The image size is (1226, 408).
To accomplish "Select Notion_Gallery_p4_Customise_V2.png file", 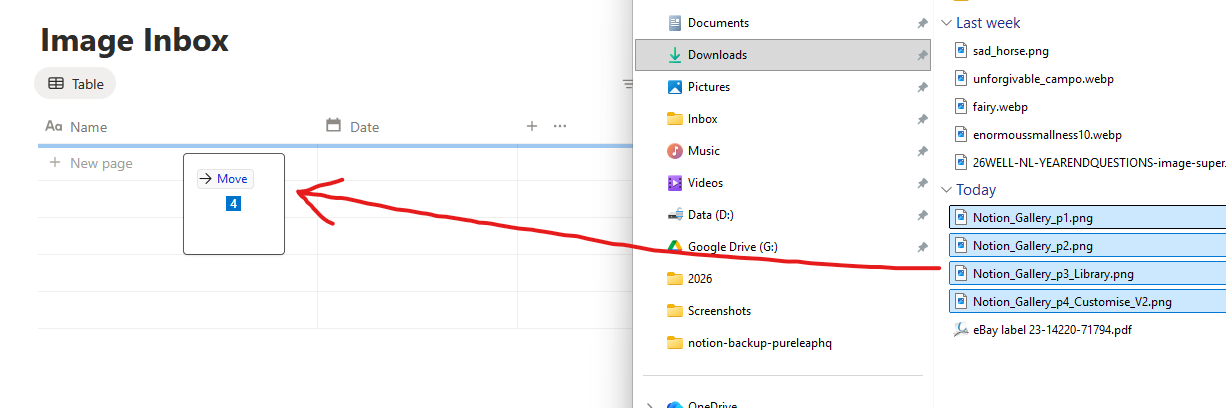I will pyautogui.click(x=1087, y=301).
